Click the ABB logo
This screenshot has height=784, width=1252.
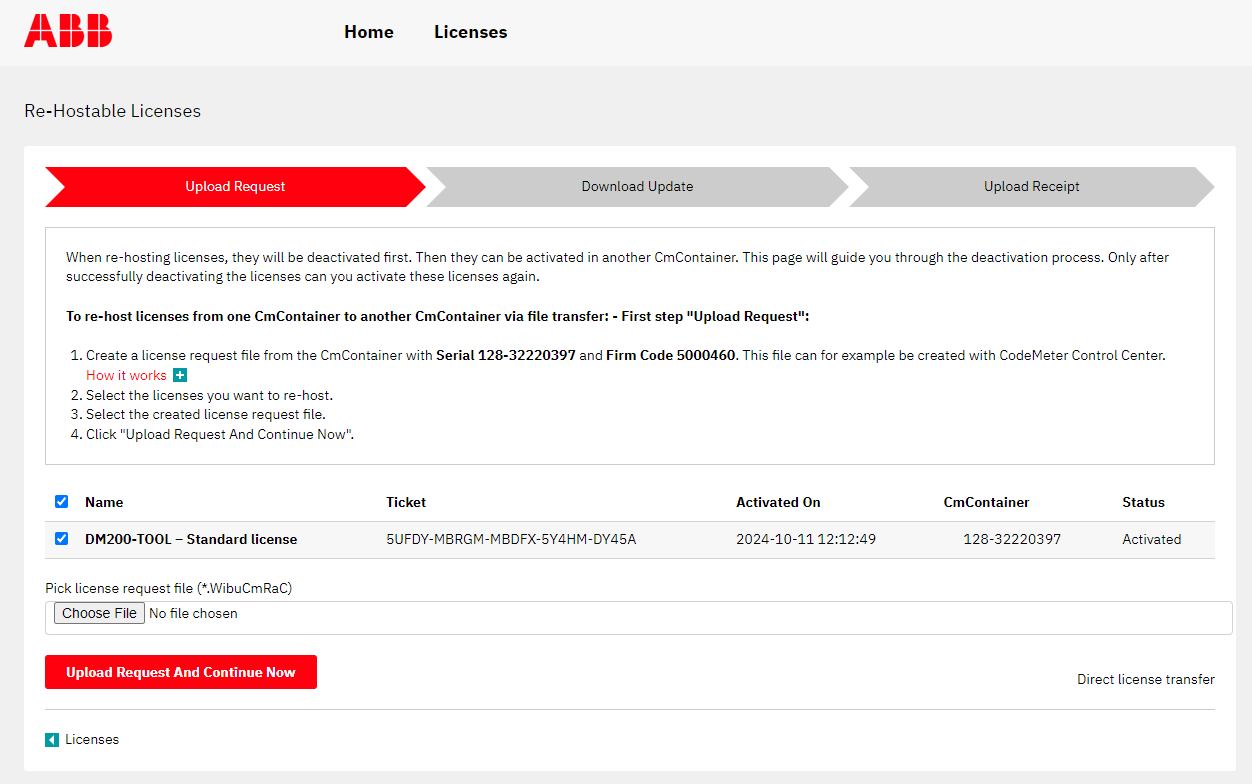coord(68,31)
